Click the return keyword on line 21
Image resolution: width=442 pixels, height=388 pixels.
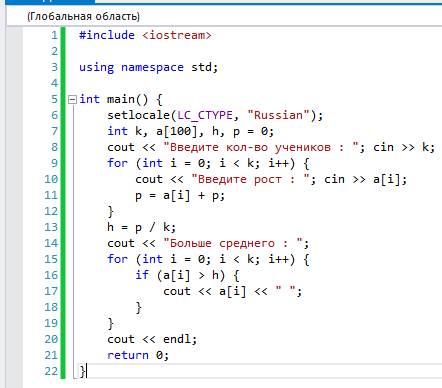tap(128, 355)
